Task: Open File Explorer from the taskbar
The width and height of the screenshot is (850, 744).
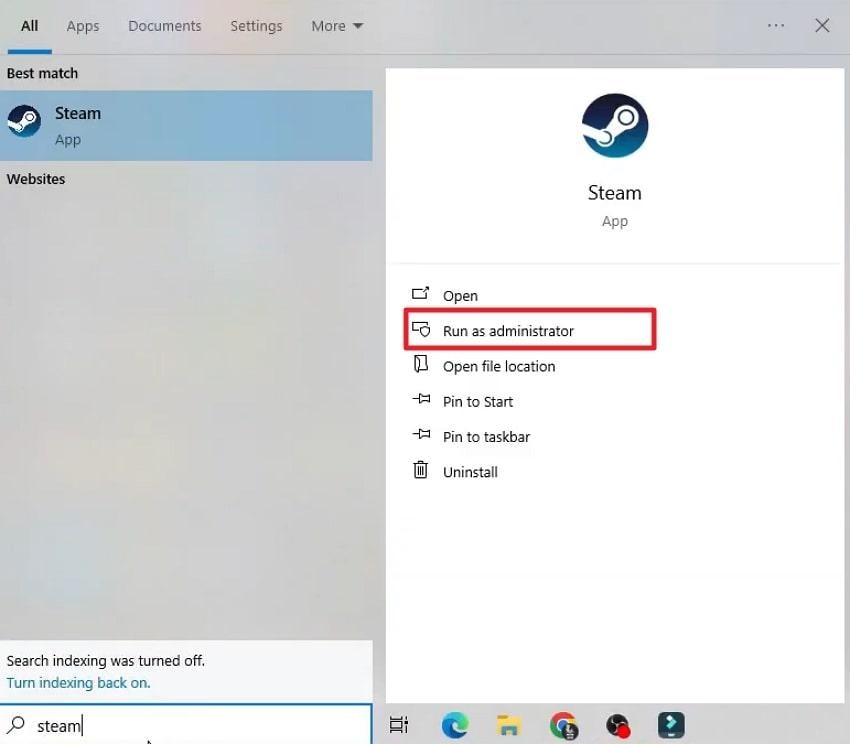Action: pos(509,724)
